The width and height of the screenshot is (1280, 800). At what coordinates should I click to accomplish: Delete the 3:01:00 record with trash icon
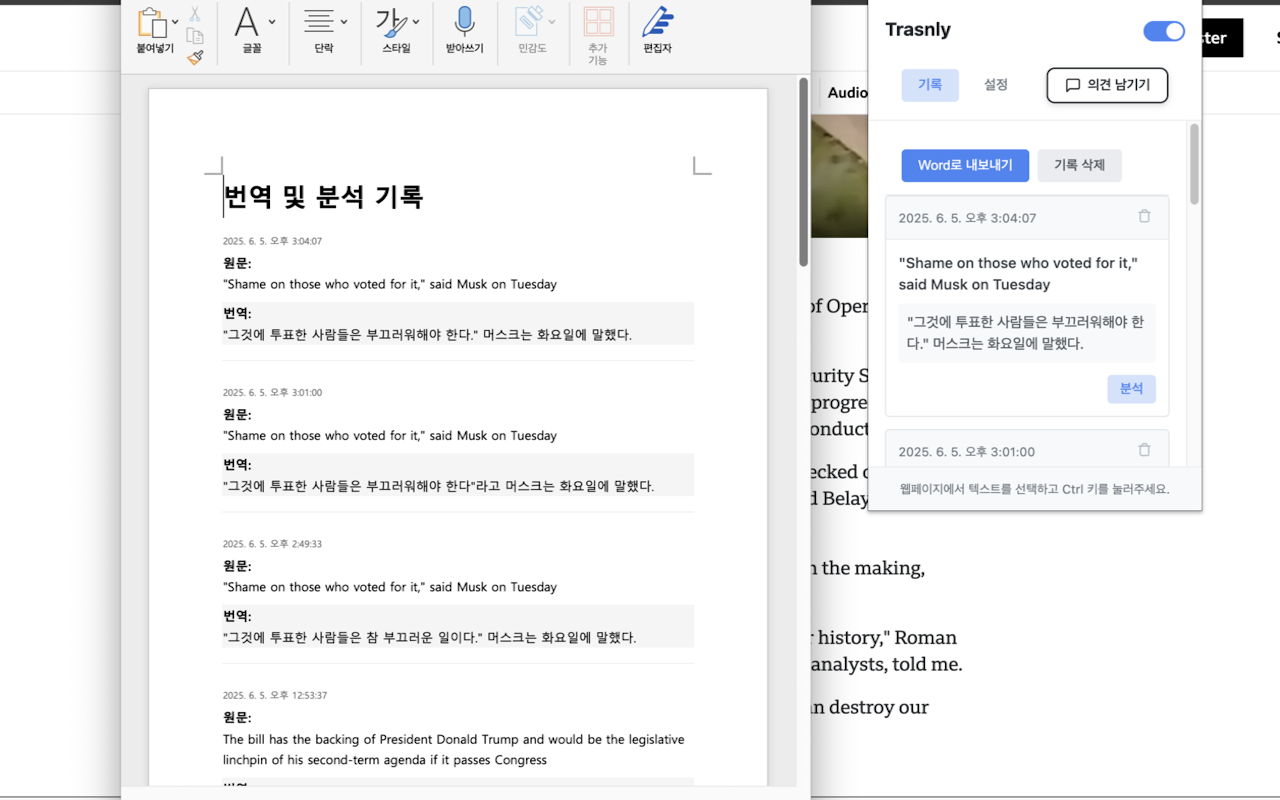tap(1145, 450)
